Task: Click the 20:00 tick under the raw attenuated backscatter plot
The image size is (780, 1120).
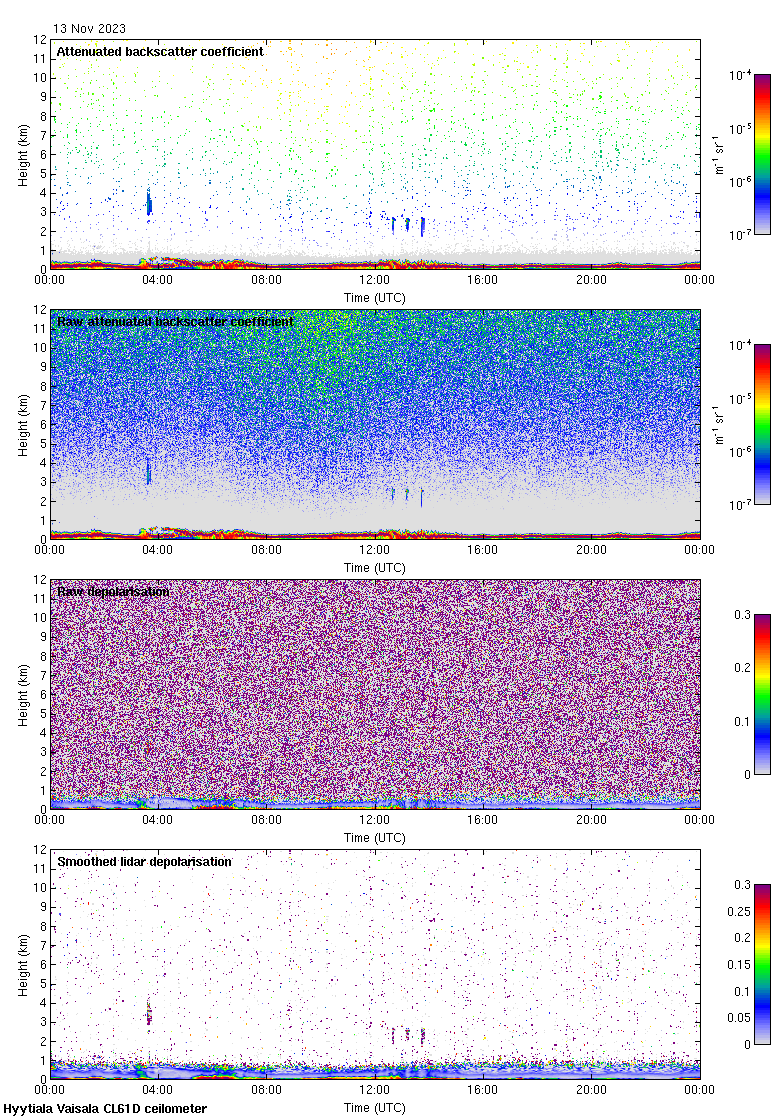Action: [x=591, y=551]
